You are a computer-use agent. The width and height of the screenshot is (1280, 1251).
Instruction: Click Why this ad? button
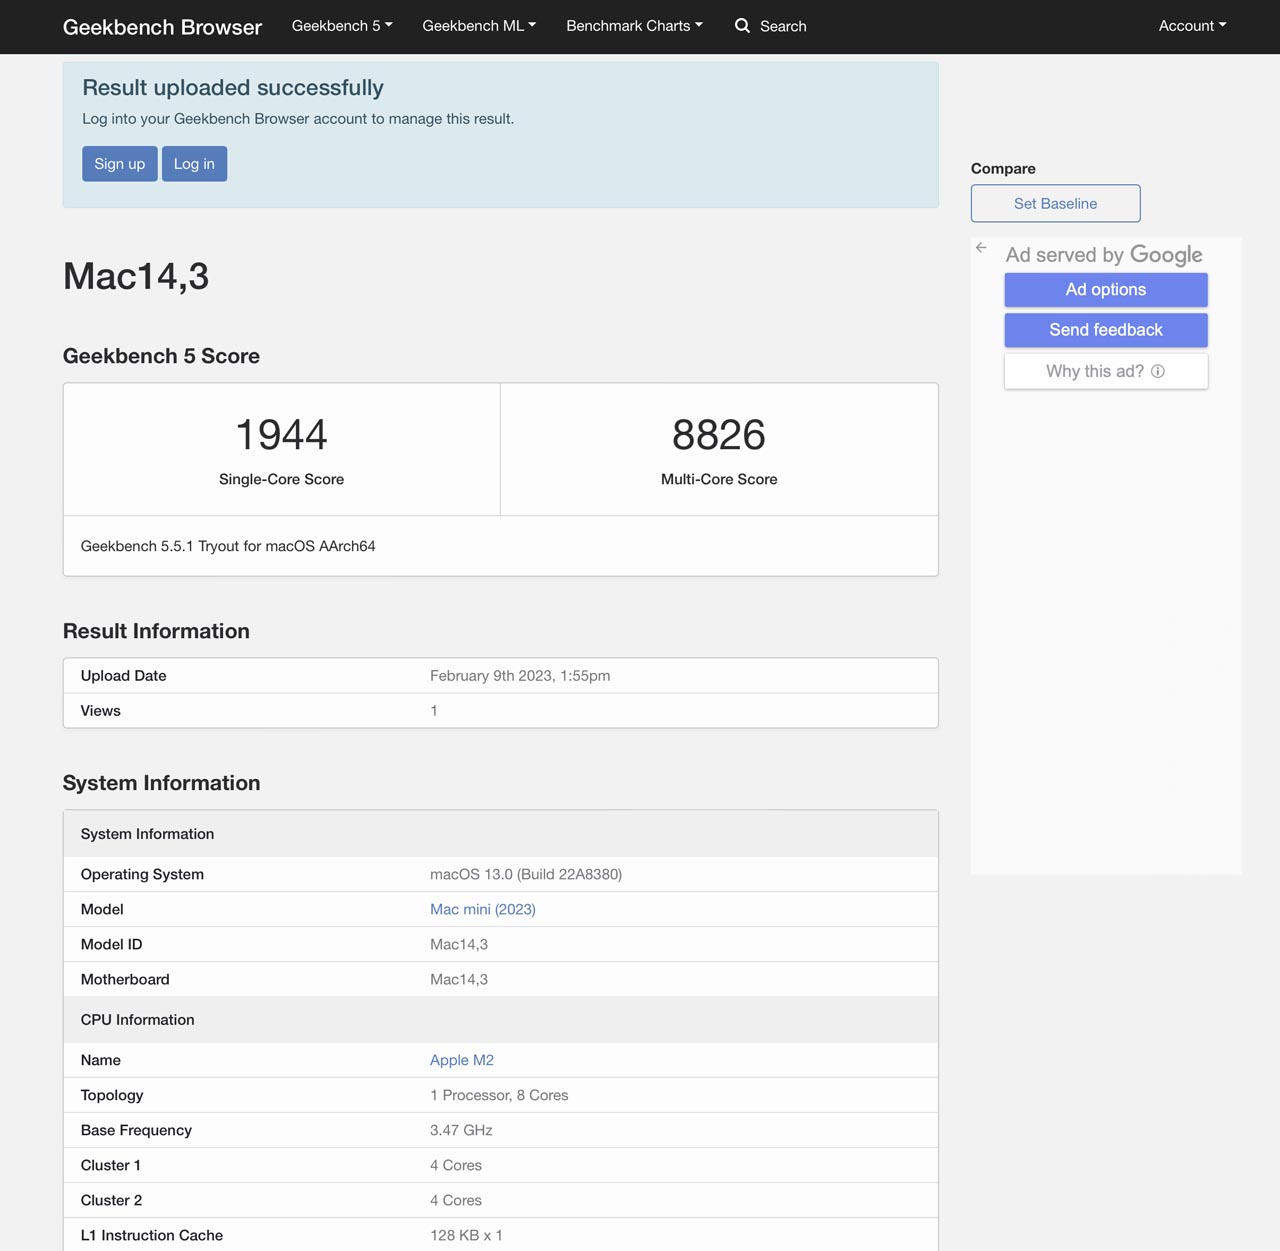[x=1106, y=371]
